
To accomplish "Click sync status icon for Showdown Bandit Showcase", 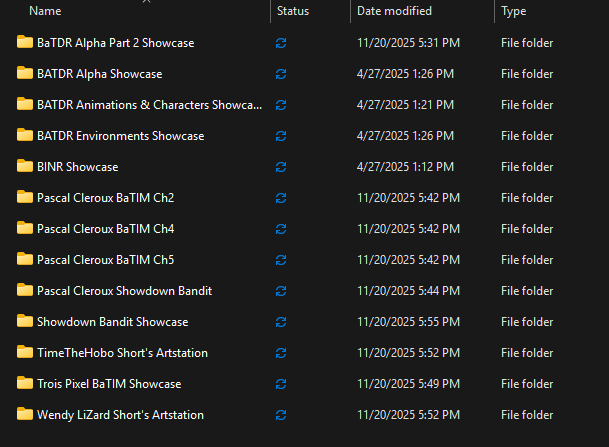I will [281, 322].
